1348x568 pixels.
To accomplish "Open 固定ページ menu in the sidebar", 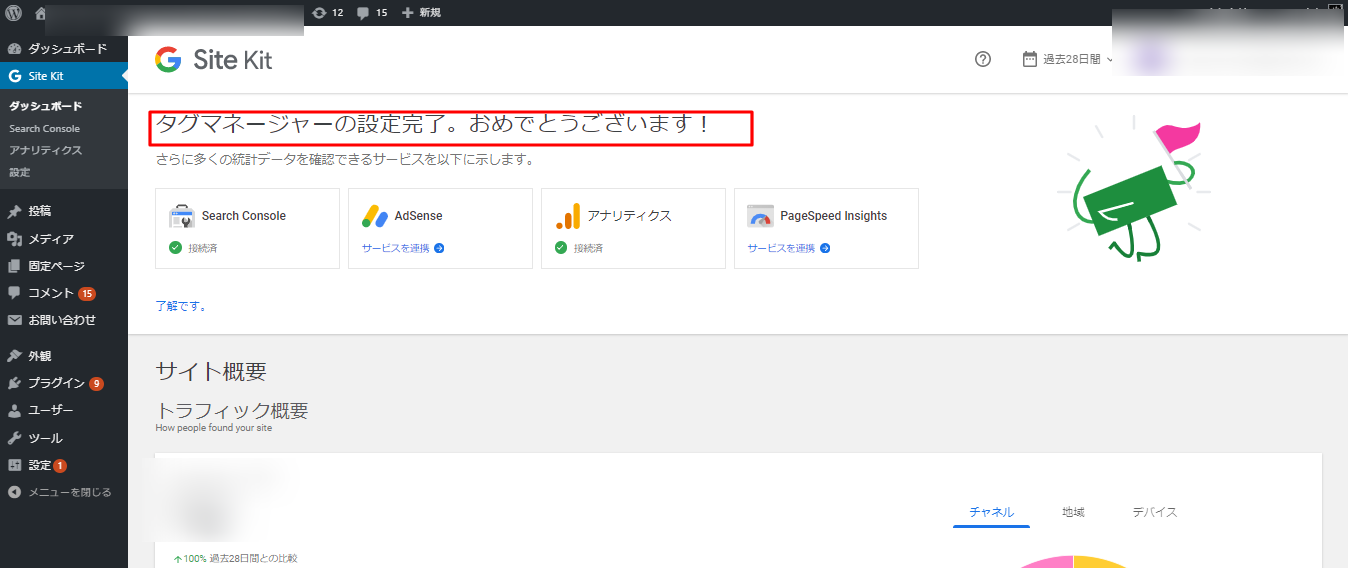I will point(64,266).
